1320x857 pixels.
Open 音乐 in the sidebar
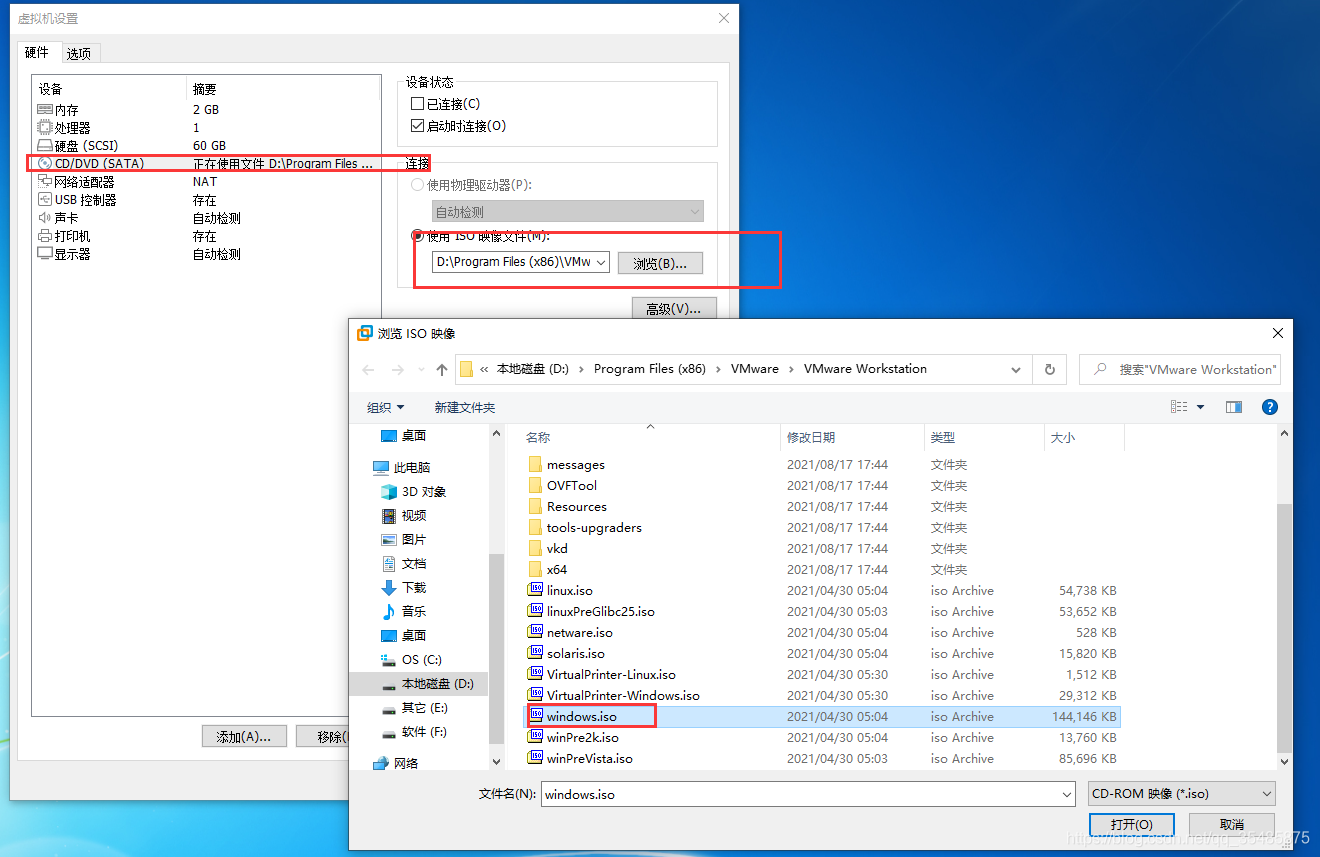tap(404, 612)
